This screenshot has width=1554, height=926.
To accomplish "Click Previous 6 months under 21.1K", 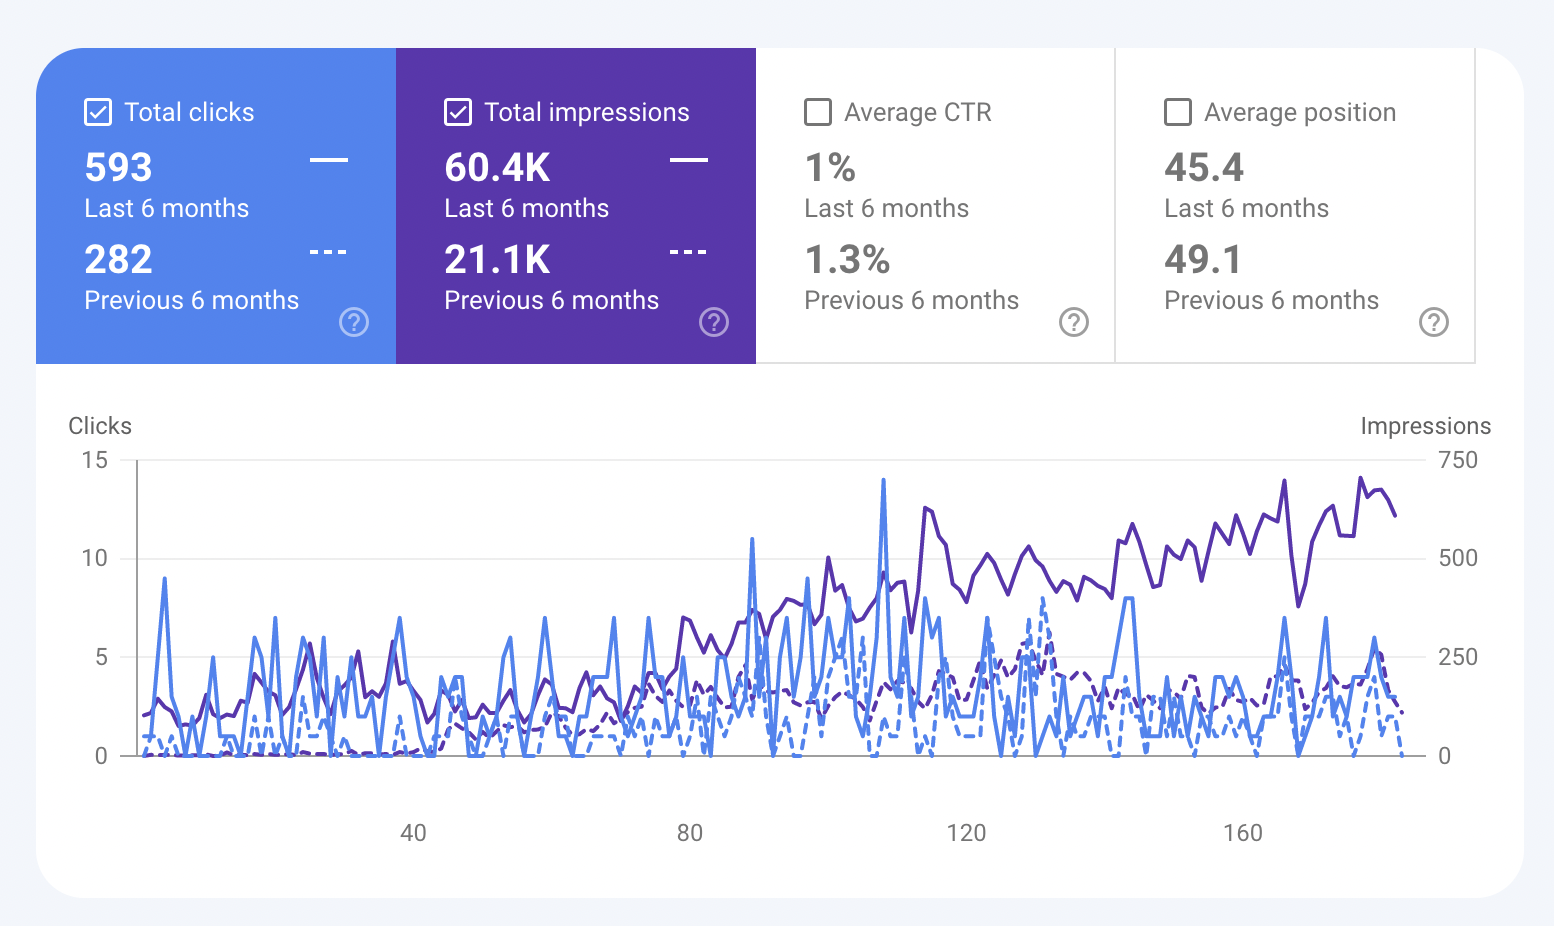I will click(x=552, y=300).
